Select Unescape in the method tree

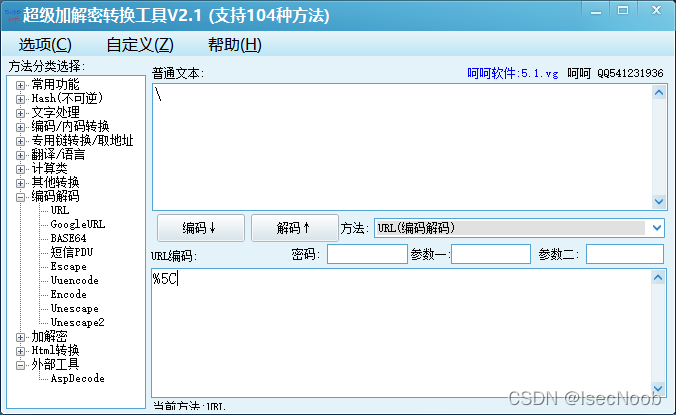tap(75, 309)
